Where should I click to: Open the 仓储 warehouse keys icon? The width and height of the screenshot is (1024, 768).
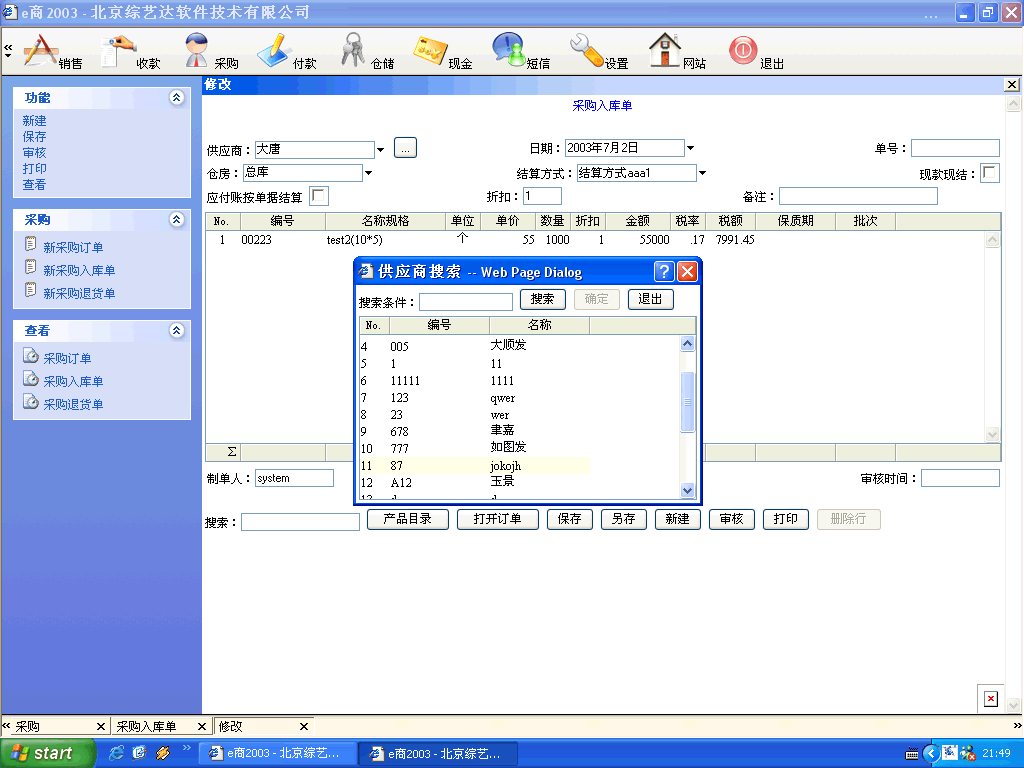click(x=354, y=50)
